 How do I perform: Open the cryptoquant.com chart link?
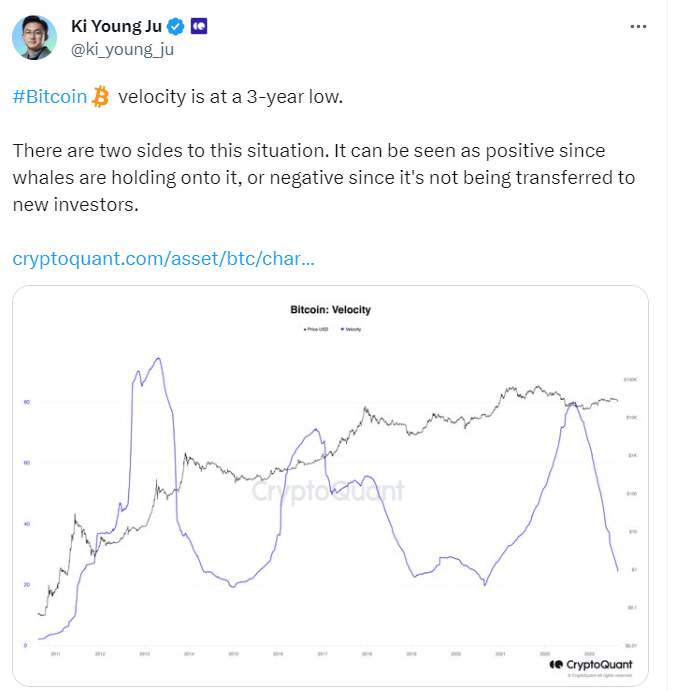164,259
